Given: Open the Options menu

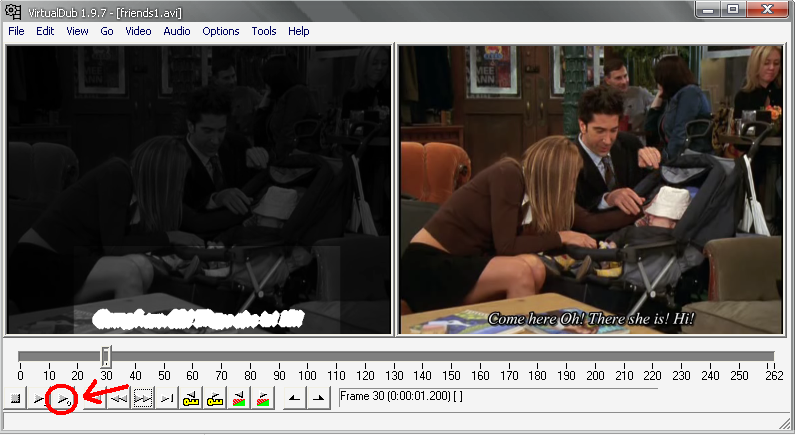Looking at the screenshot, I should coord(221,31).
